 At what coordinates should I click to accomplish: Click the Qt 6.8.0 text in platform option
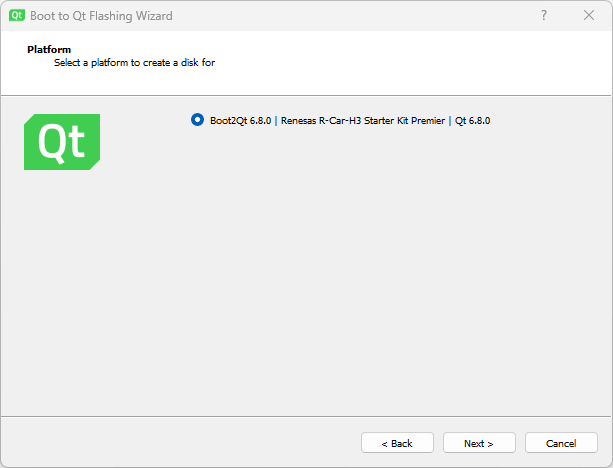point(472,121)
